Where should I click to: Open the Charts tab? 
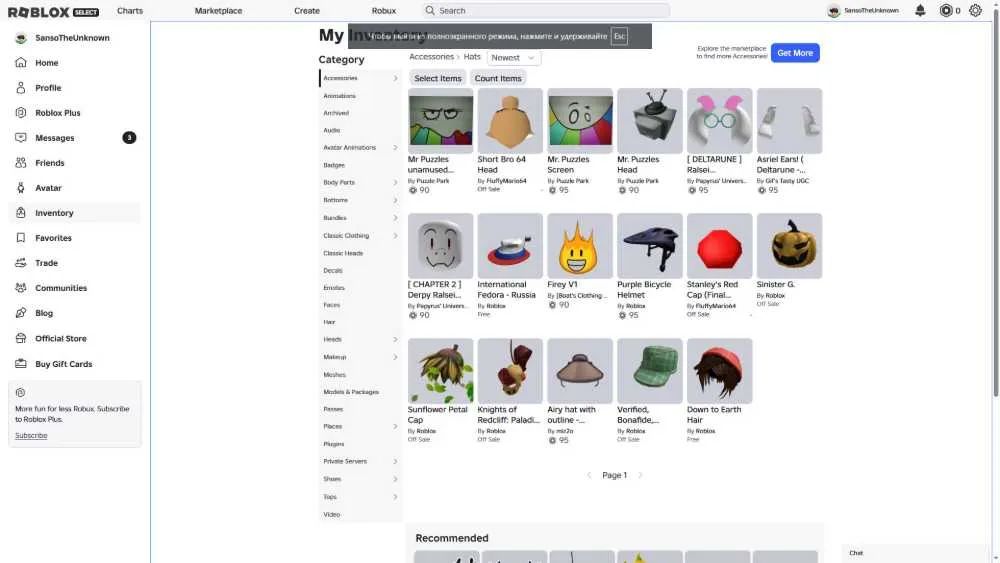coord(130,11)
